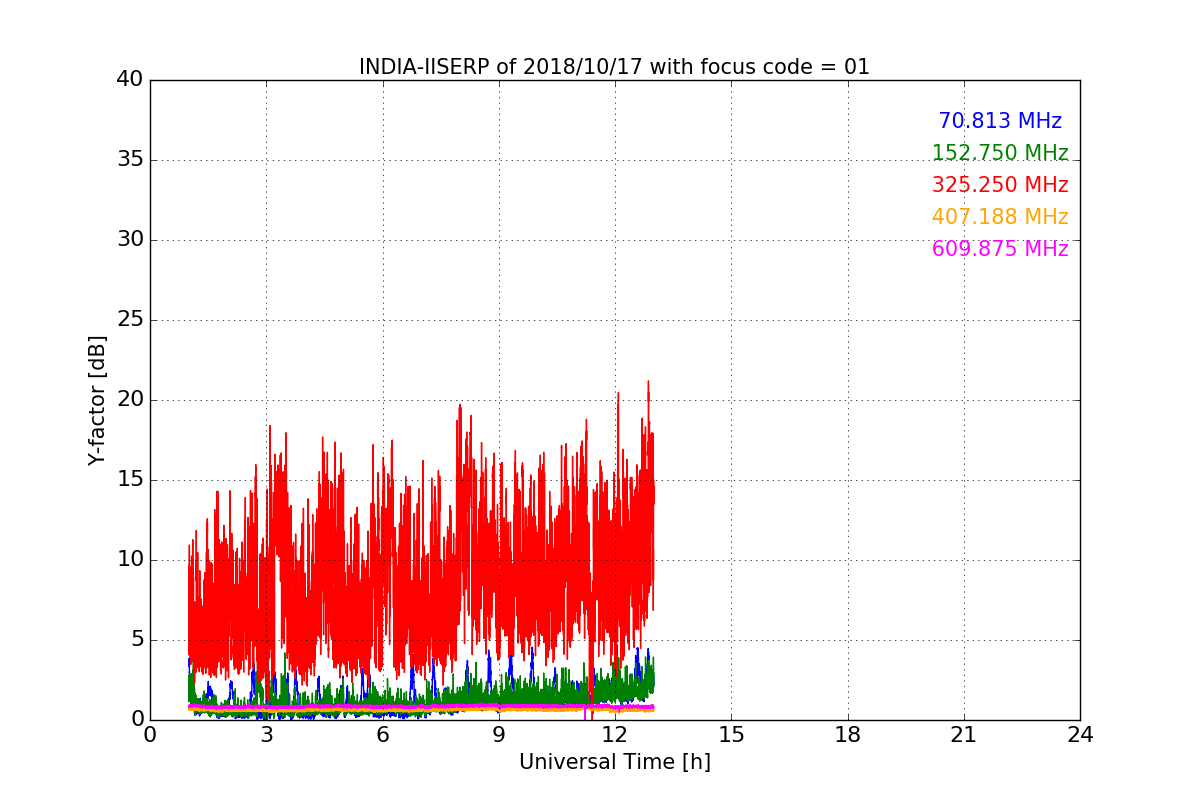This screenshot has width=1200, height=800.
Task: Click the y-axis tick label 20
Action: point(130,400)
